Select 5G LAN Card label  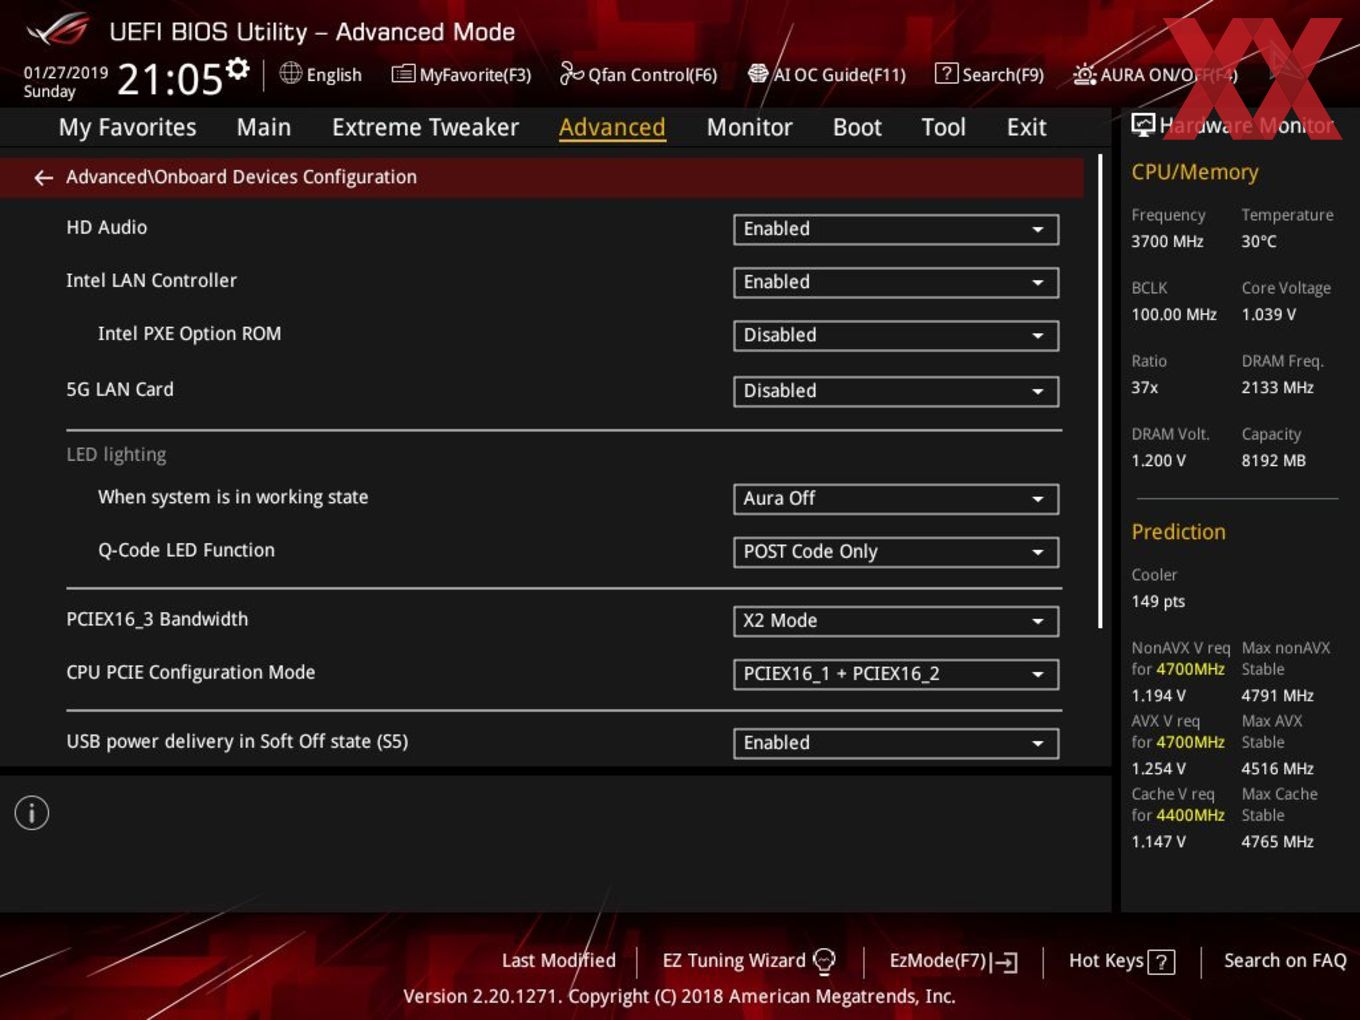[x=120, y=390]
